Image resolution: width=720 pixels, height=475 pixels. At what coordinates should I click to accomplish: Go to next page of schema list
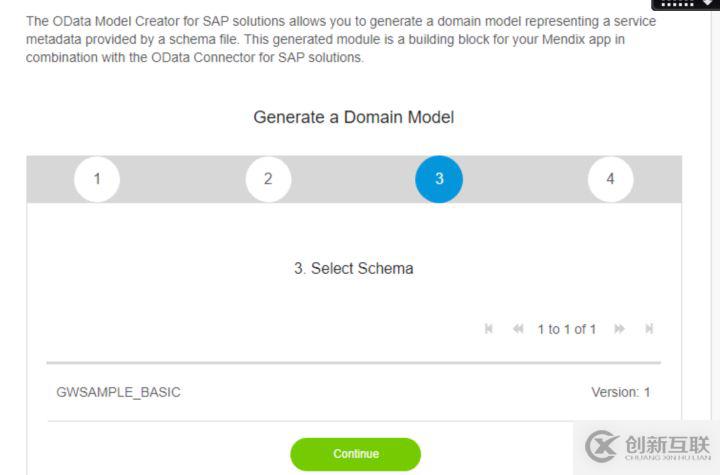pos(620,329)
